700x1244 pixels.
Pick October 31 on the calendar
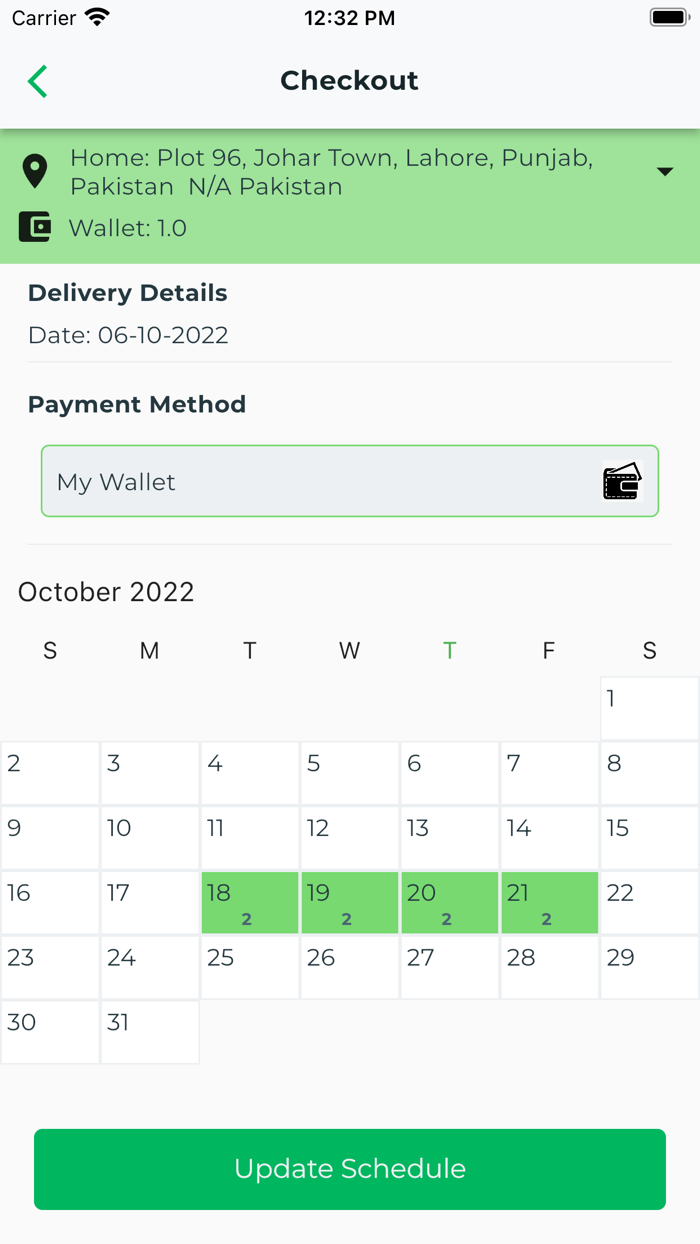150,1032
